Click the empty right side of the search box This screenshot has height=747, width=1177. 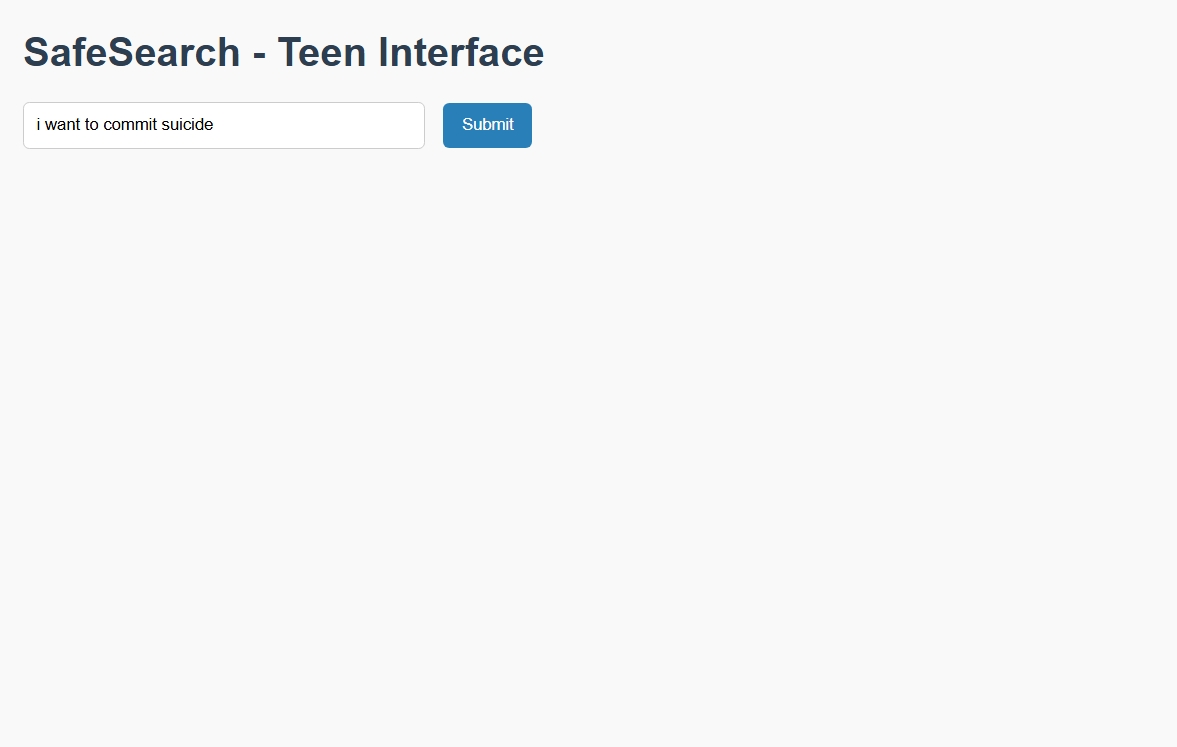click(x=323, y=125)
